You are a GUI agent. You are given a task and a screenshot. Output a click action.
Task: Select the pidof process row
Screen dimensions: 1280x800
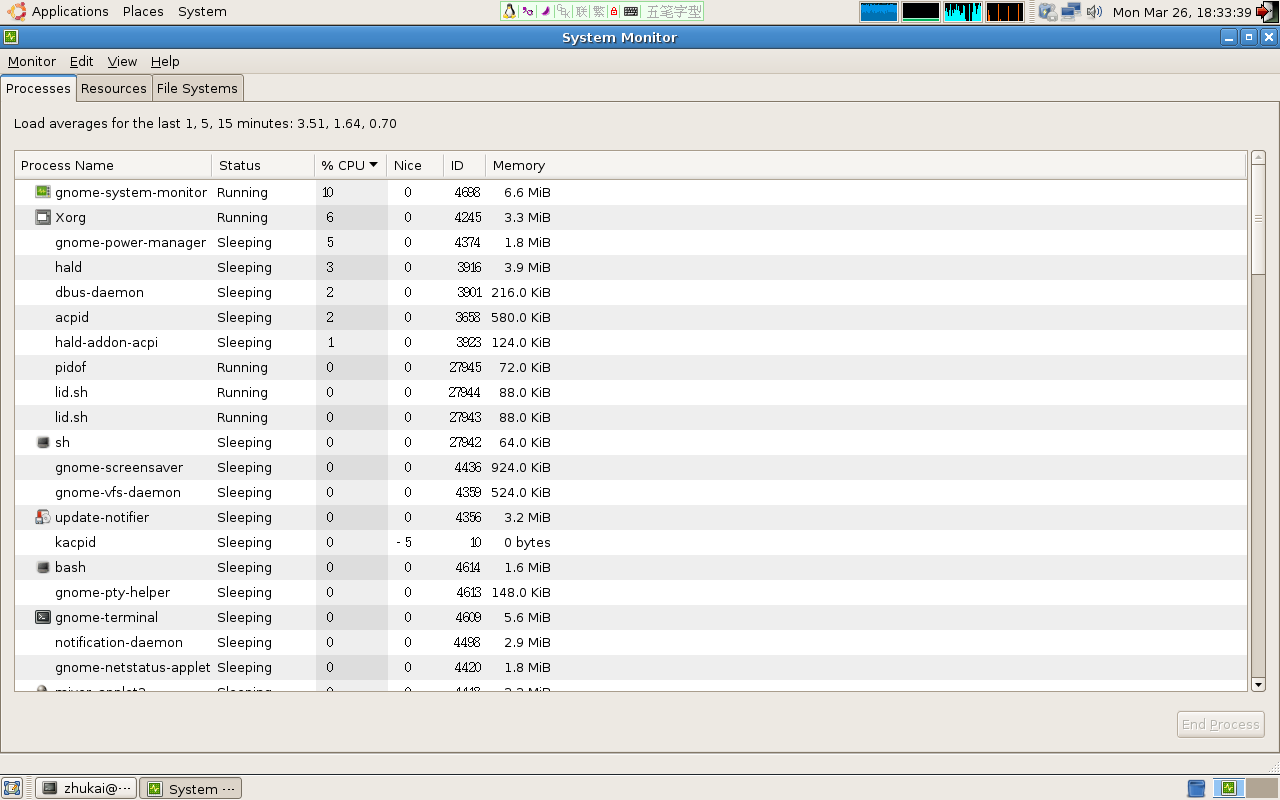tap(631, 367)
